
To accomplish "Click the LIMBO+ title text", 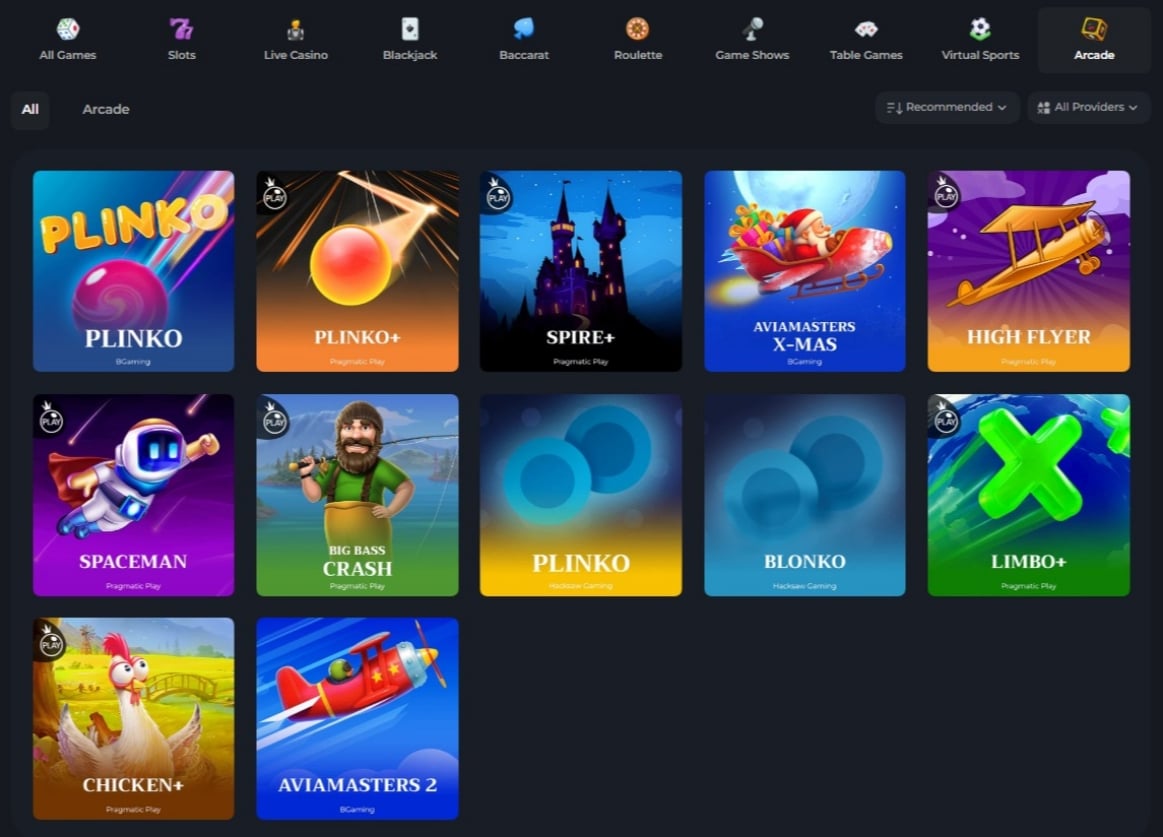I will tap(1029, 562).
